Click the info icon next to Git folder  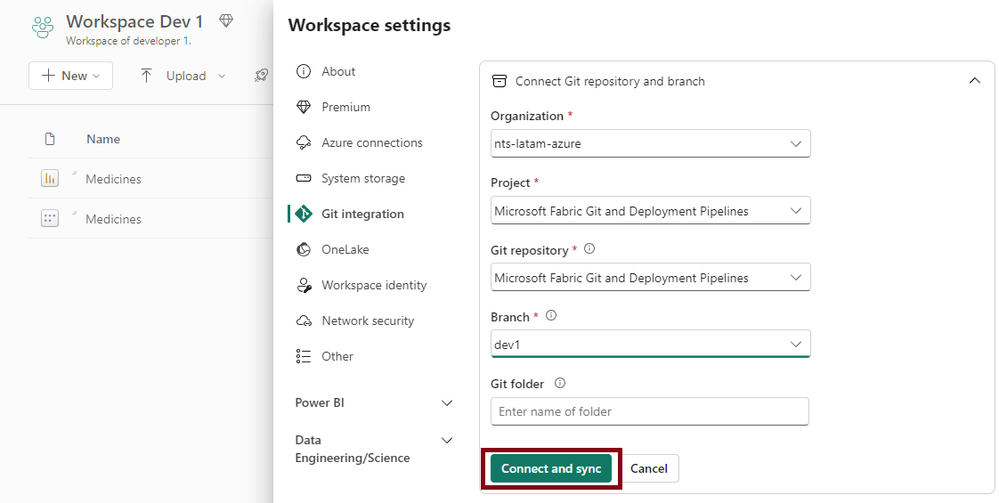[x=560, y=383]
